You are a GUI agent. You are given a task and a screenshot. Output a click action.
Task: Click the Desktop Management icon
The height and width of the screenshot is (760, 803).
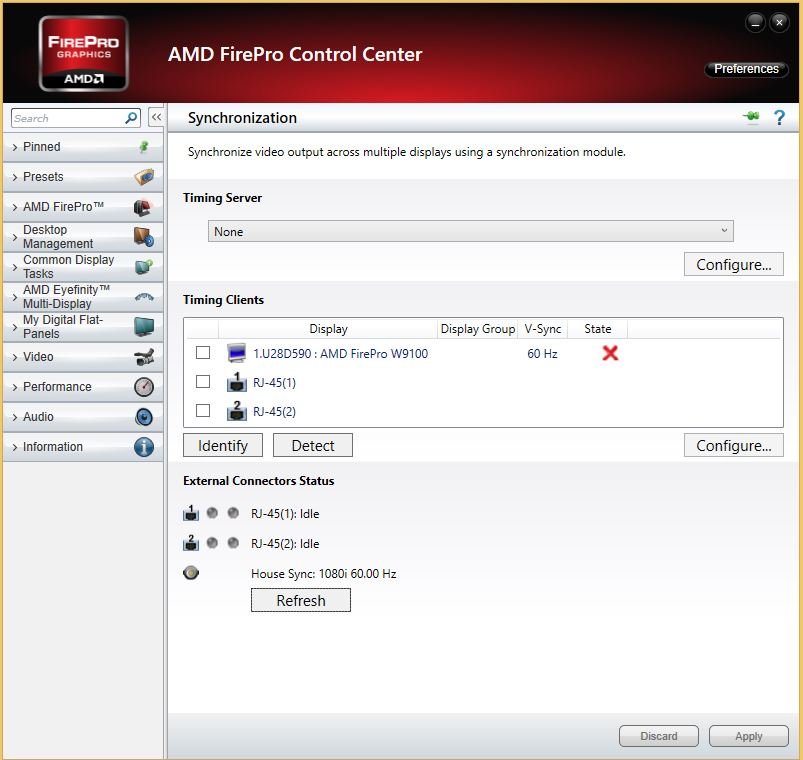coord(144,237)
